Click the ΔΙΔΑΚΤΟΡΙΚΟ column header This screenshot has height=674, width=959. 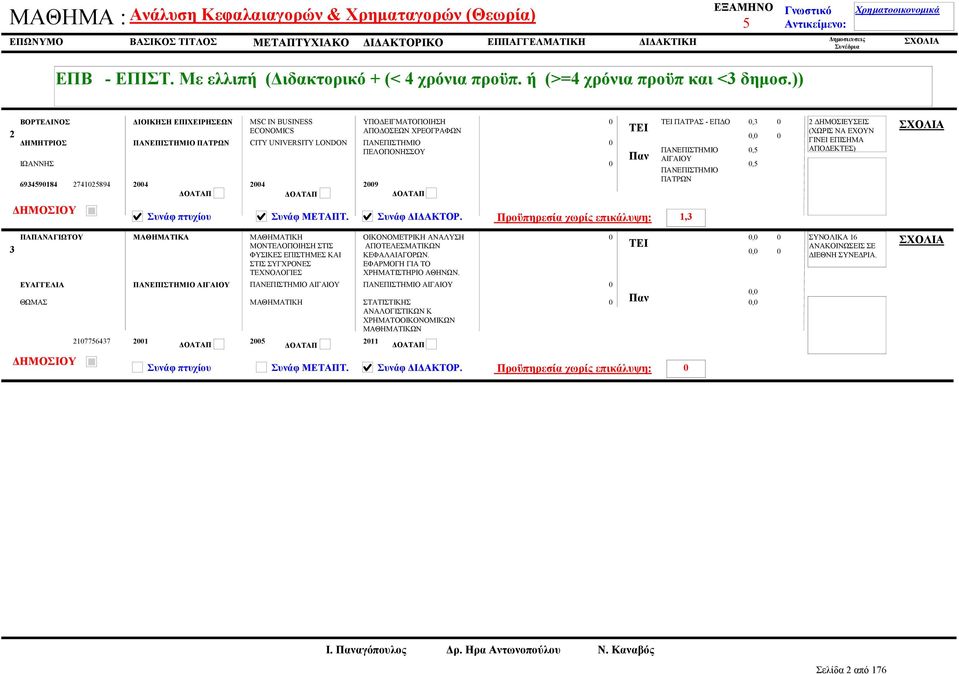[x=403, y=42]
